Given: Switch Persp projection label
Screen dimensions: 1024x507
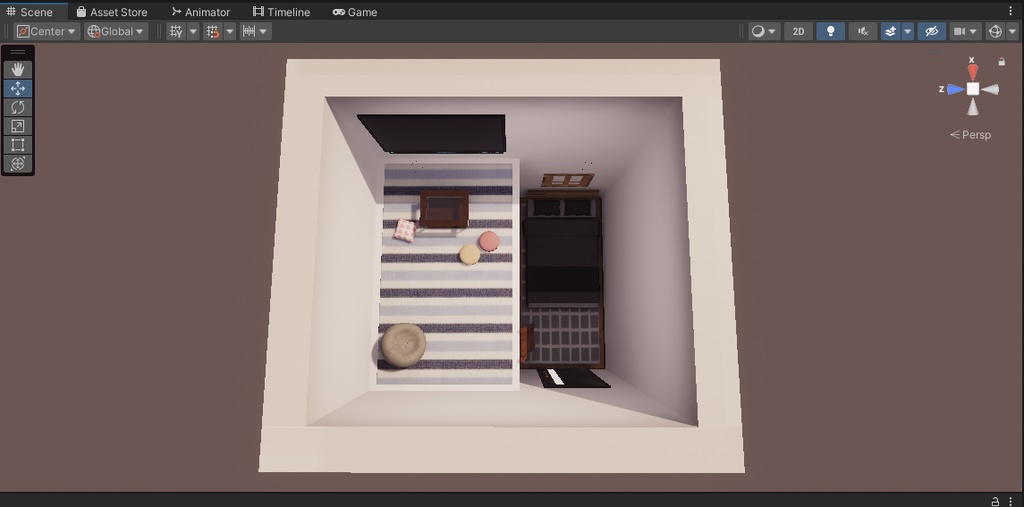Looking at the screenshot, I should (x=970, y=135).
